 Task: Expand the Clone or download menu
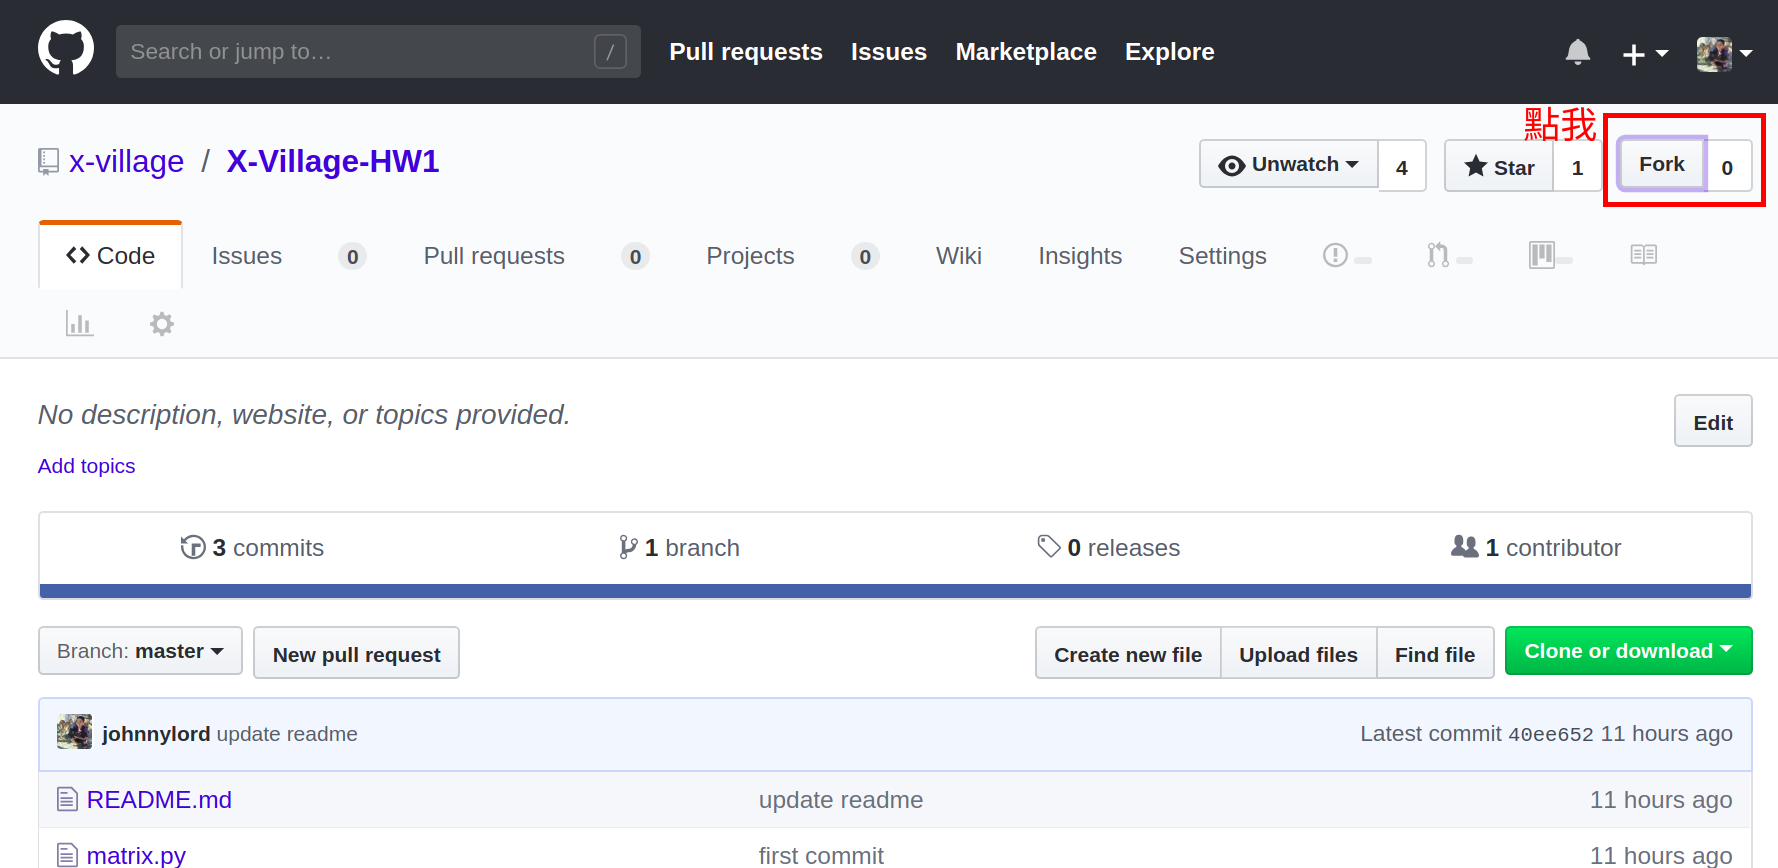(x=1628, y=651)
